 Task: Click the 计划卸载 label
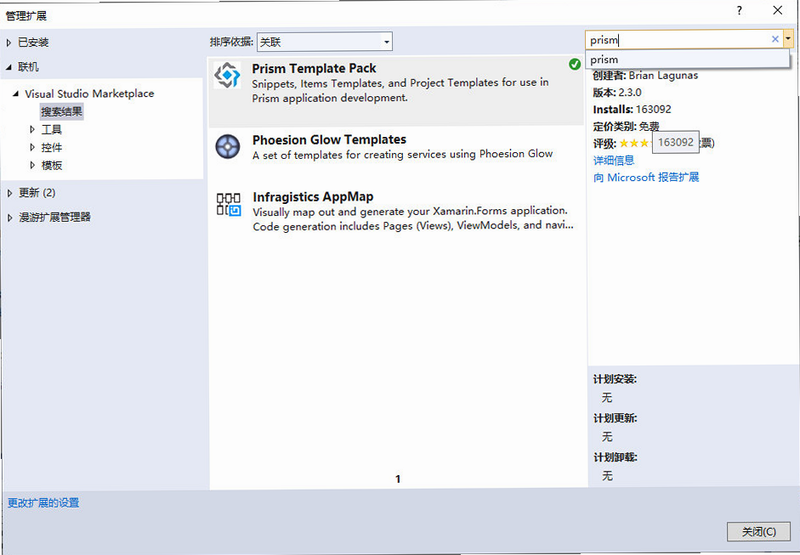pyautogui.click(x=615, y=457)
